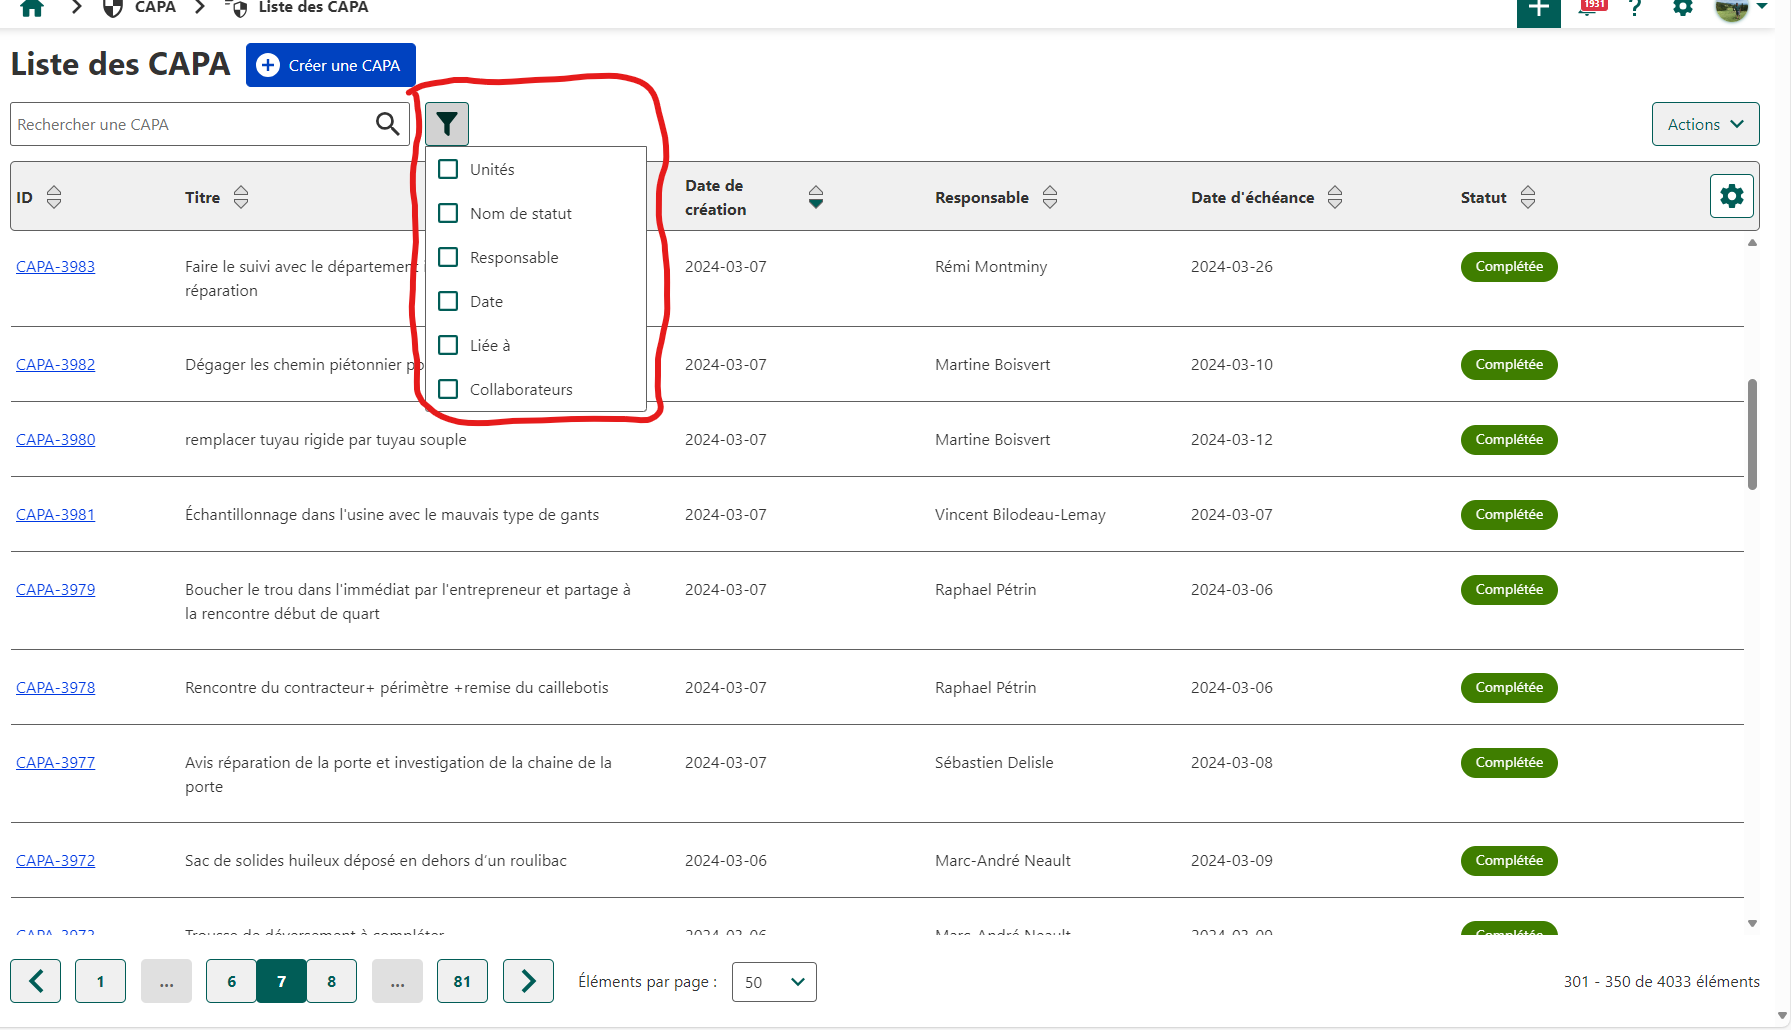Sort by Responsable column arrows
Screen dimensions: 1791x1030
tap(1050, 197)
